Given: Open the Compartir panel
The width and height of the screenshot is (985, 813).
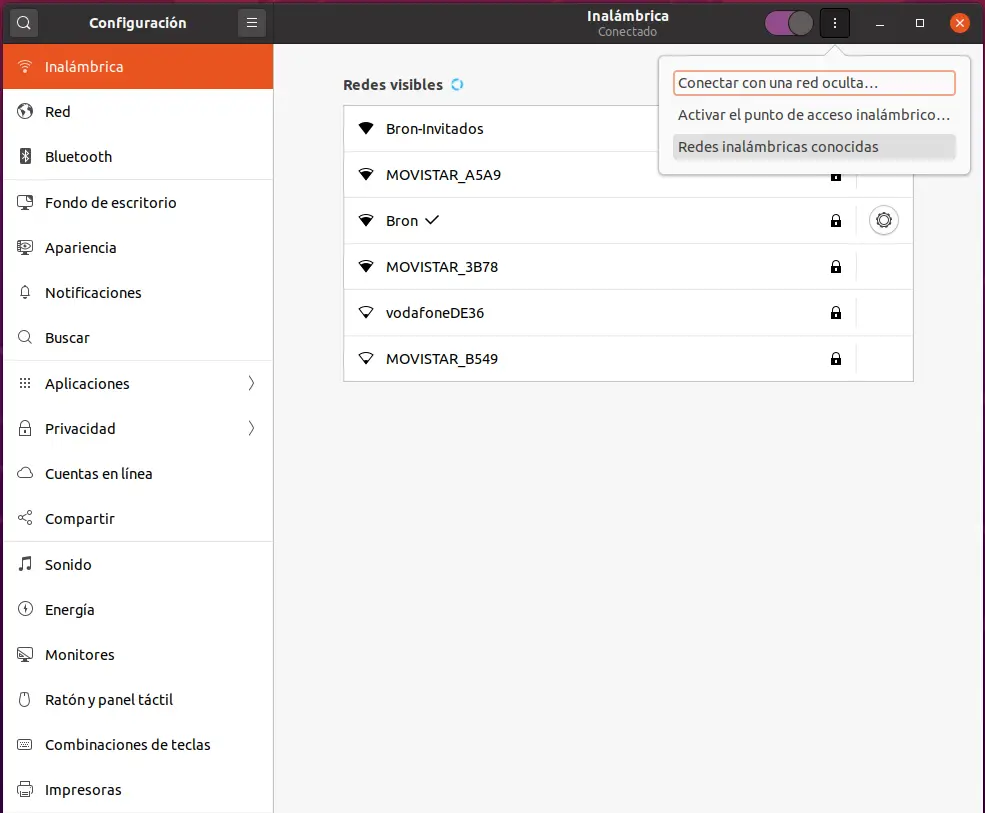Looking at the screenshot, I should (x=138, y=519).
